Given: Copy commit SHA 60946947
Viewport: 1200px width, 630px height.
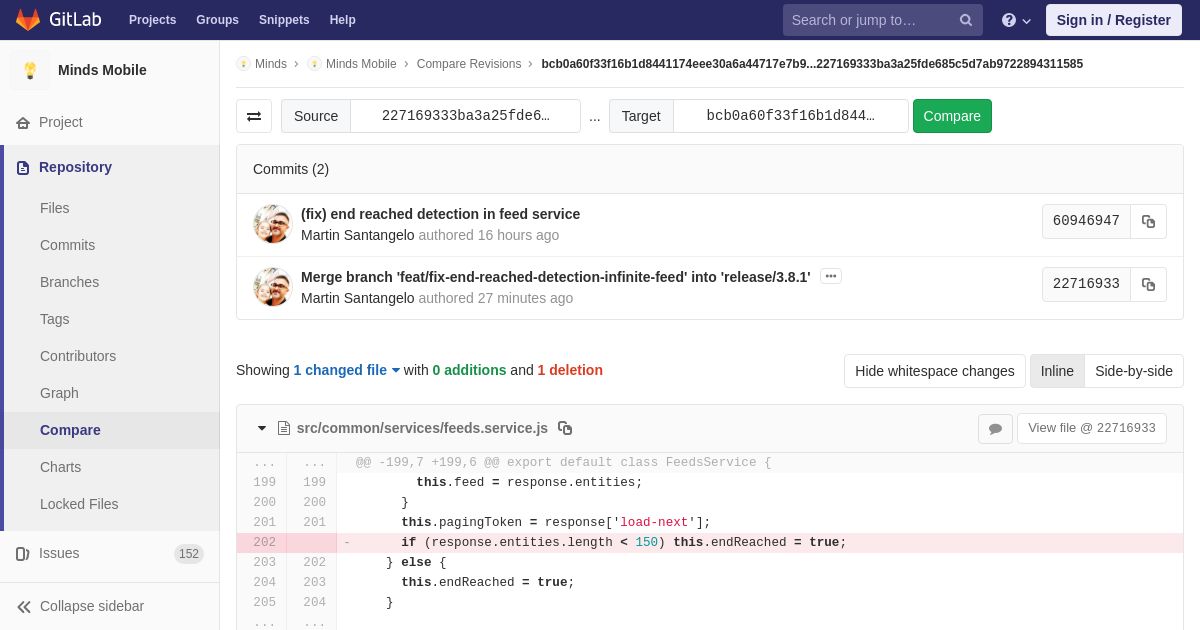Looking at the screenshot, I should (x=1148, y=222).
